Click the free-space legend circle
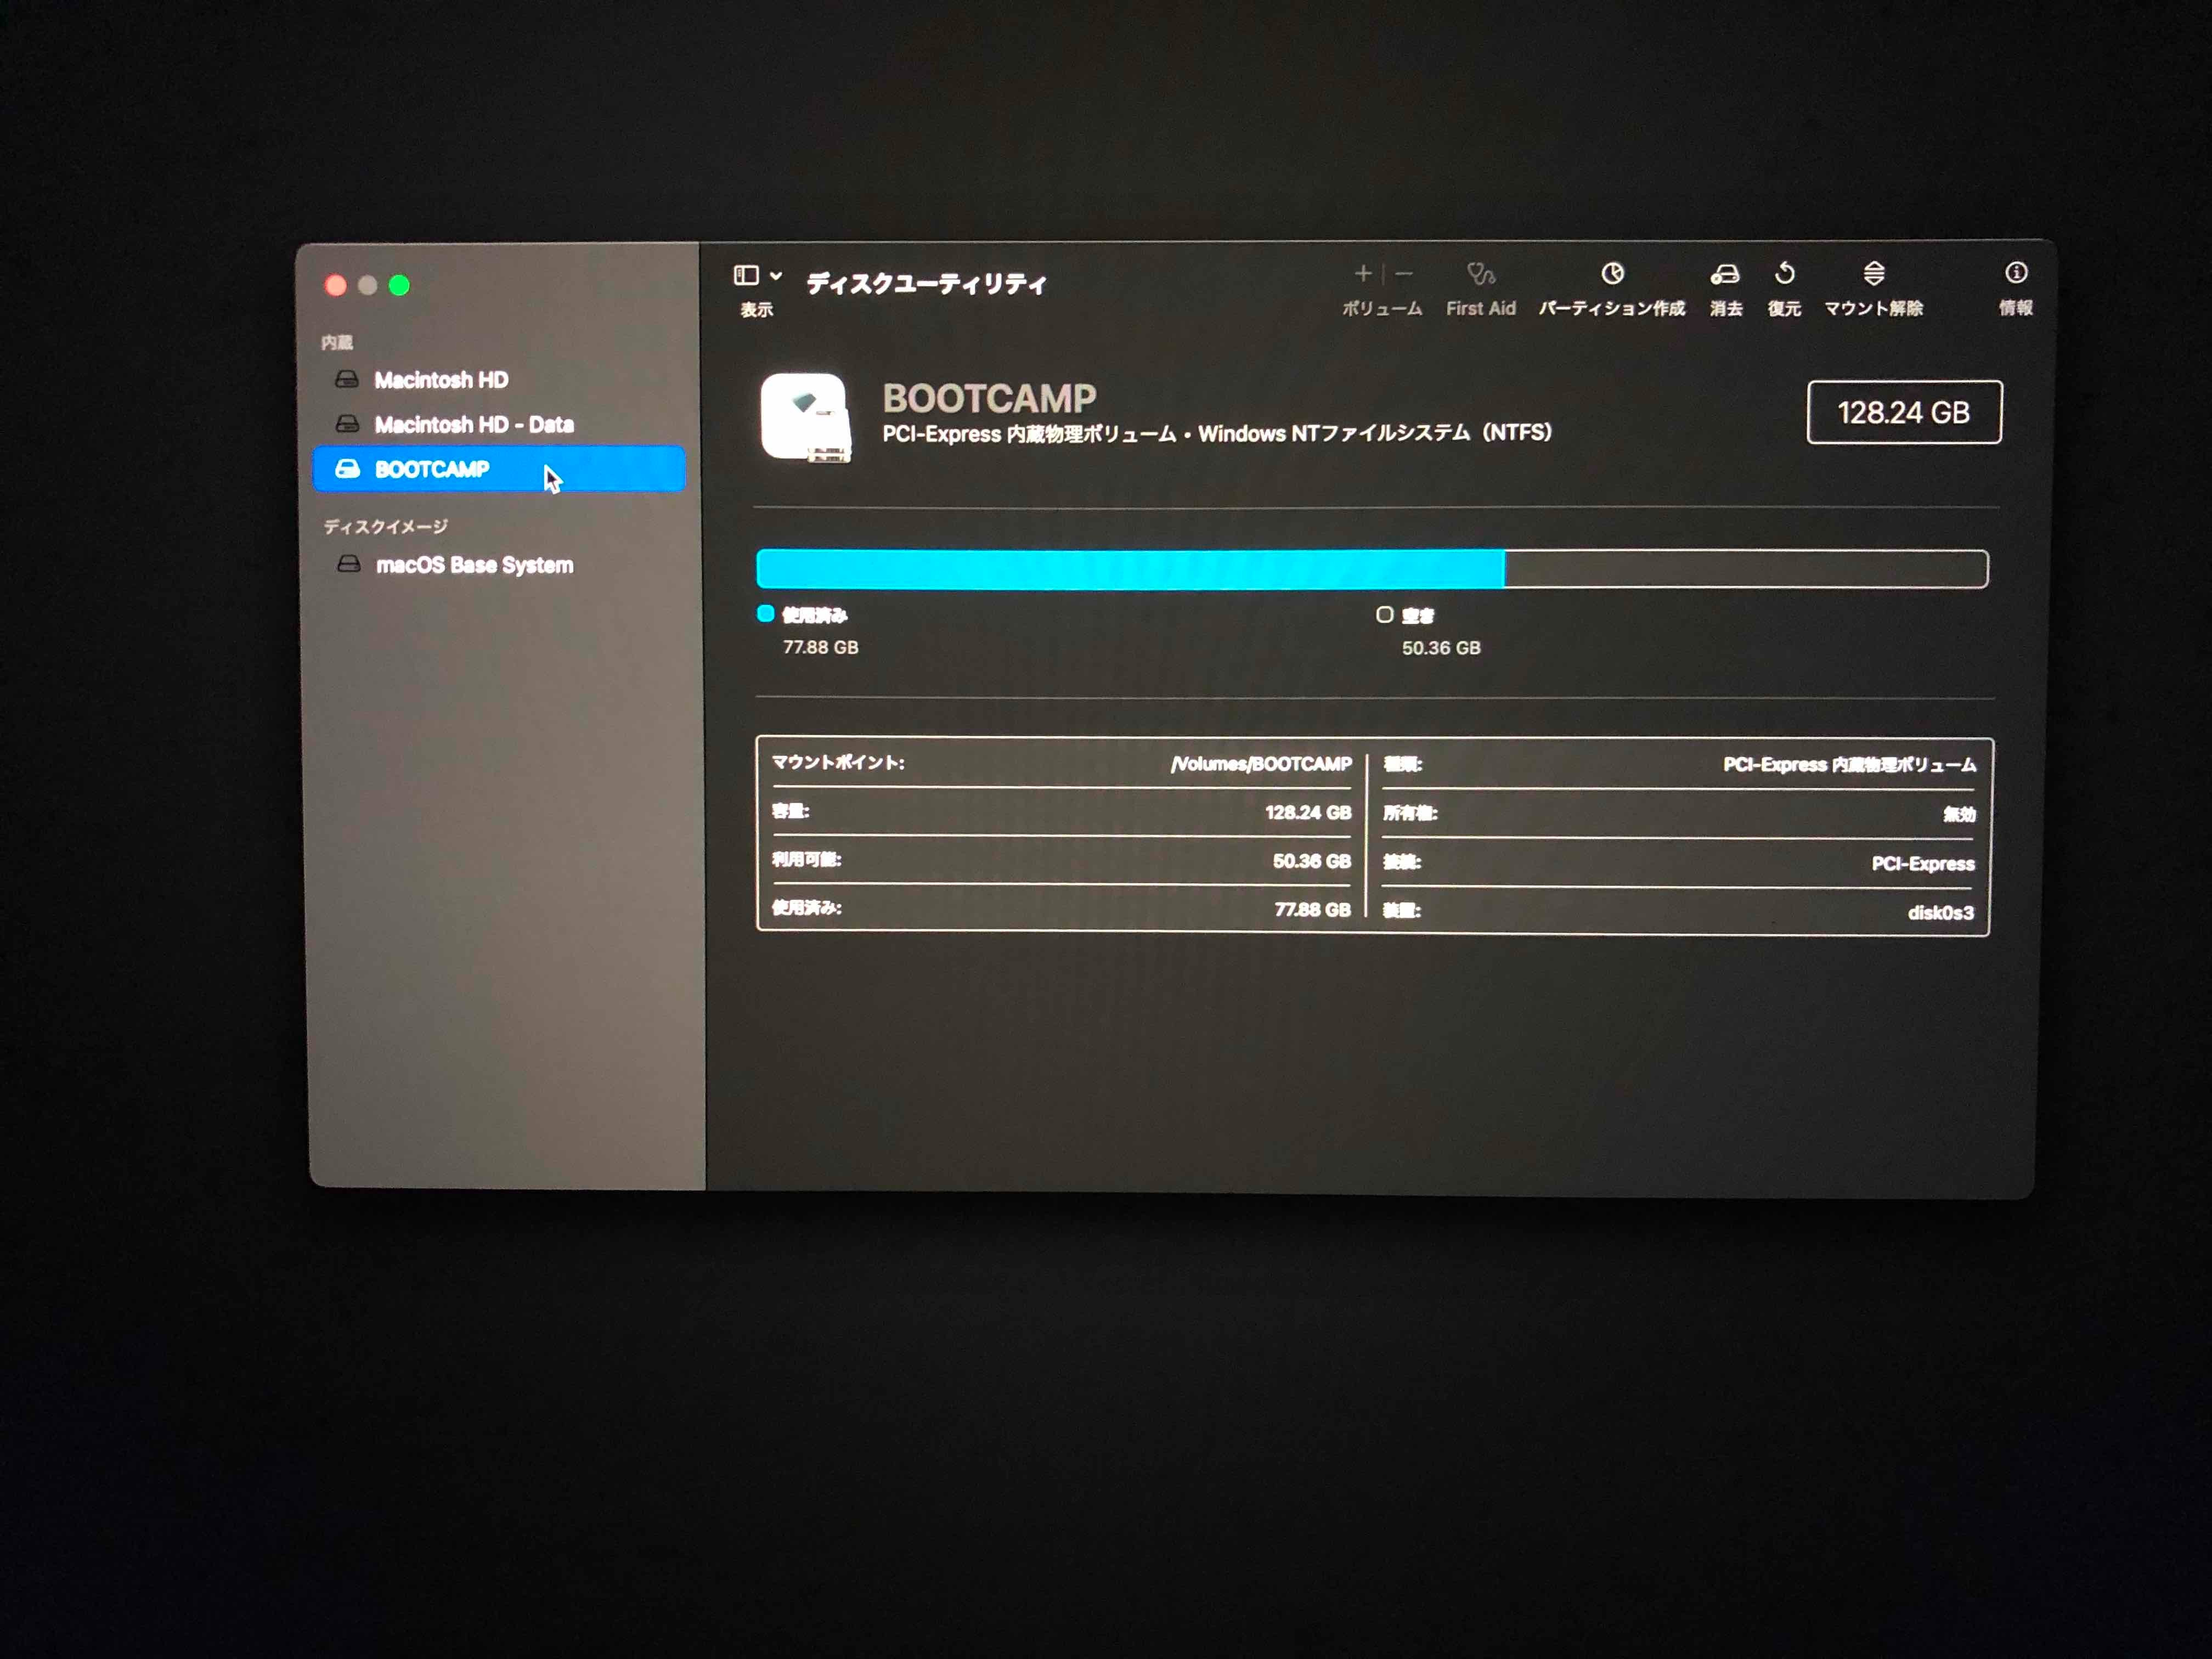Image resolution: width=2212 pixels, height=1659 pixels. pos(1385,615)
